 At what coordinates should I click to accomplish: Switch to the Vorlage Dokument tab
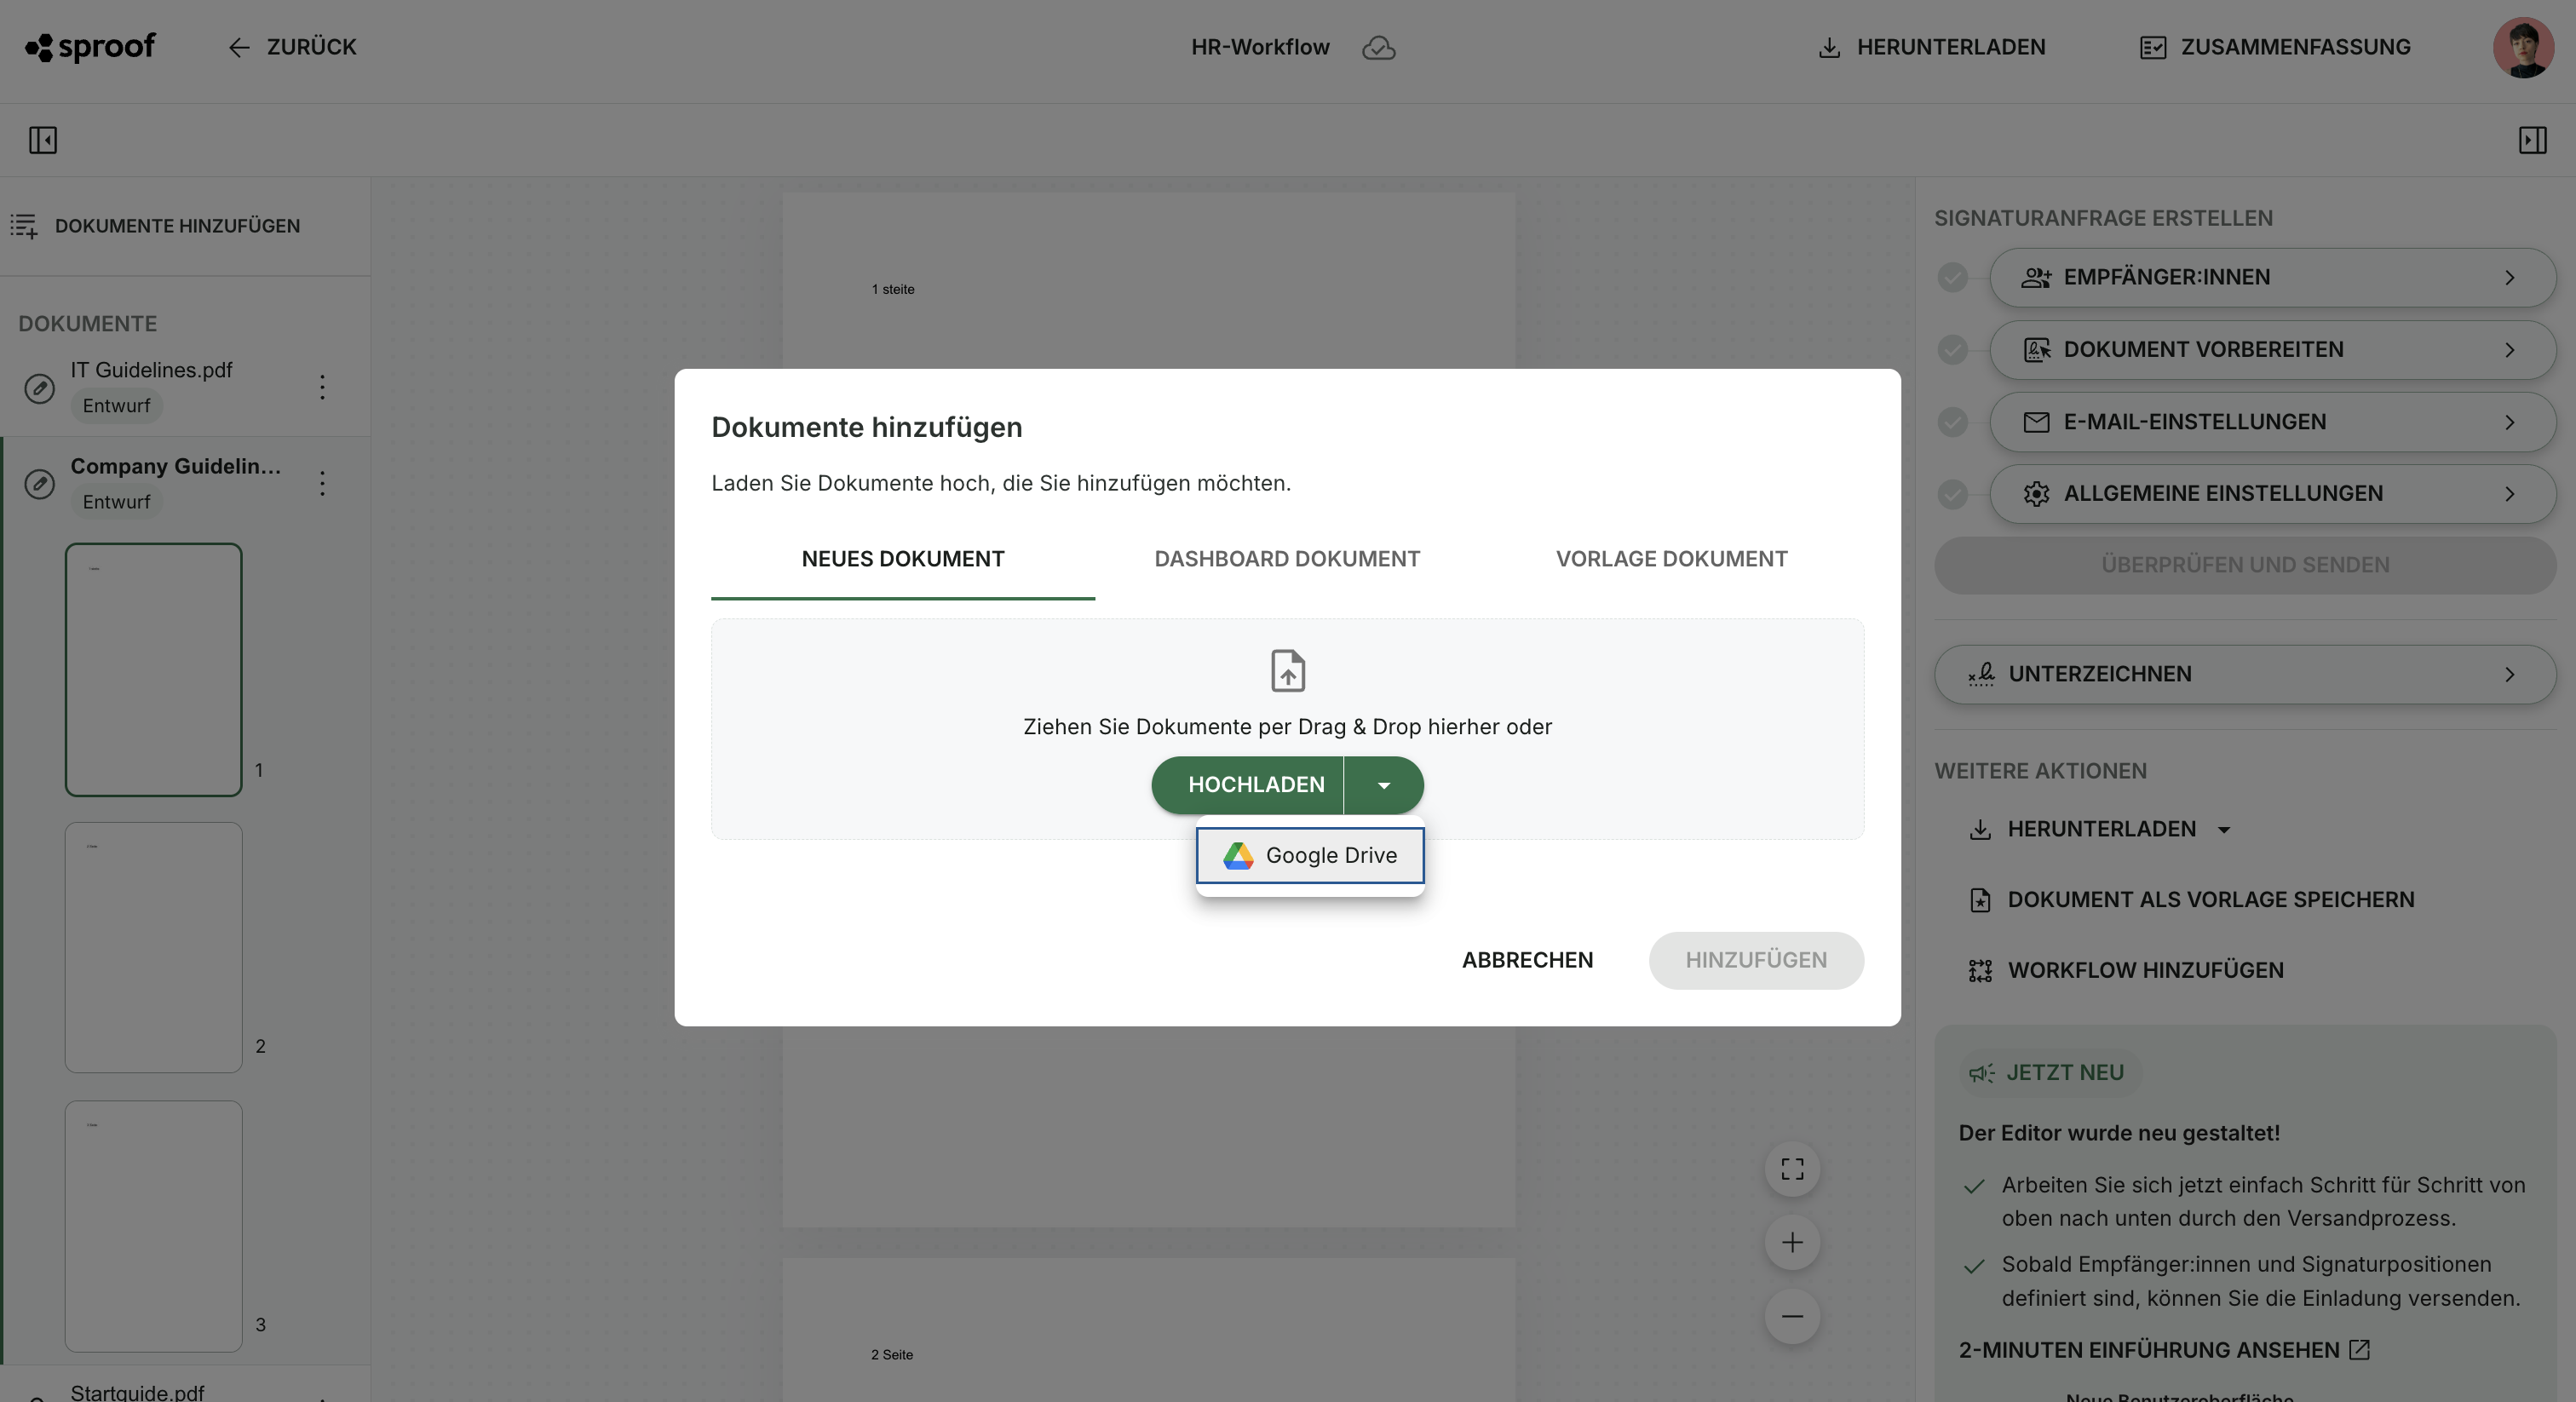1671,559
